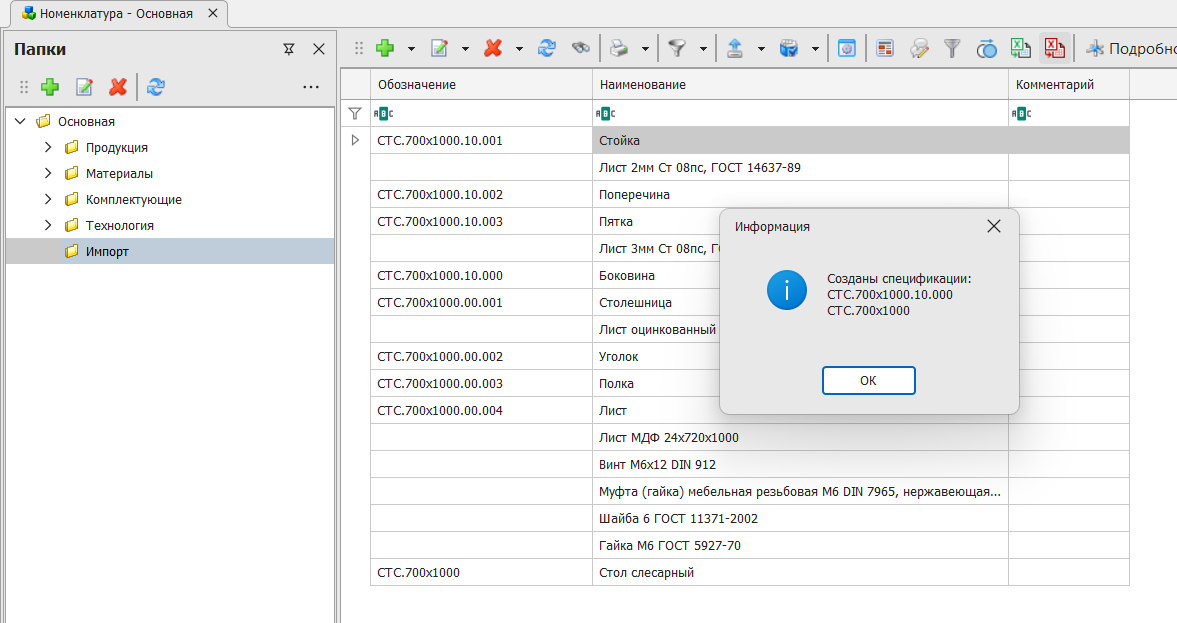
Task: Expand the Продукция folder
Action: tap(48, 147)
